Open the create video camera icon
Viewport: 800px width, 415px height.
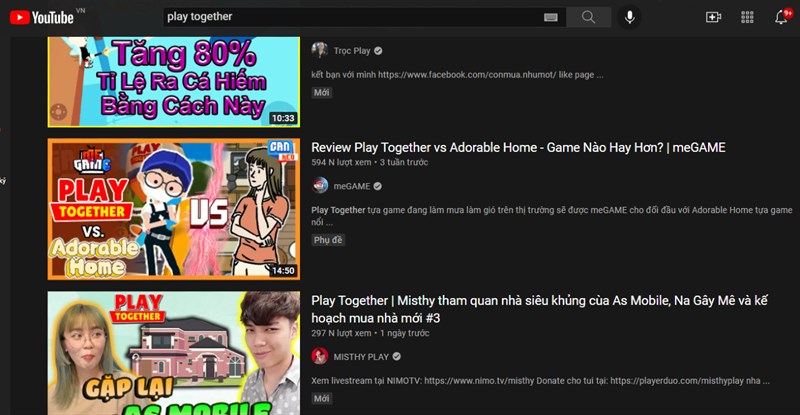coord(713,17)
